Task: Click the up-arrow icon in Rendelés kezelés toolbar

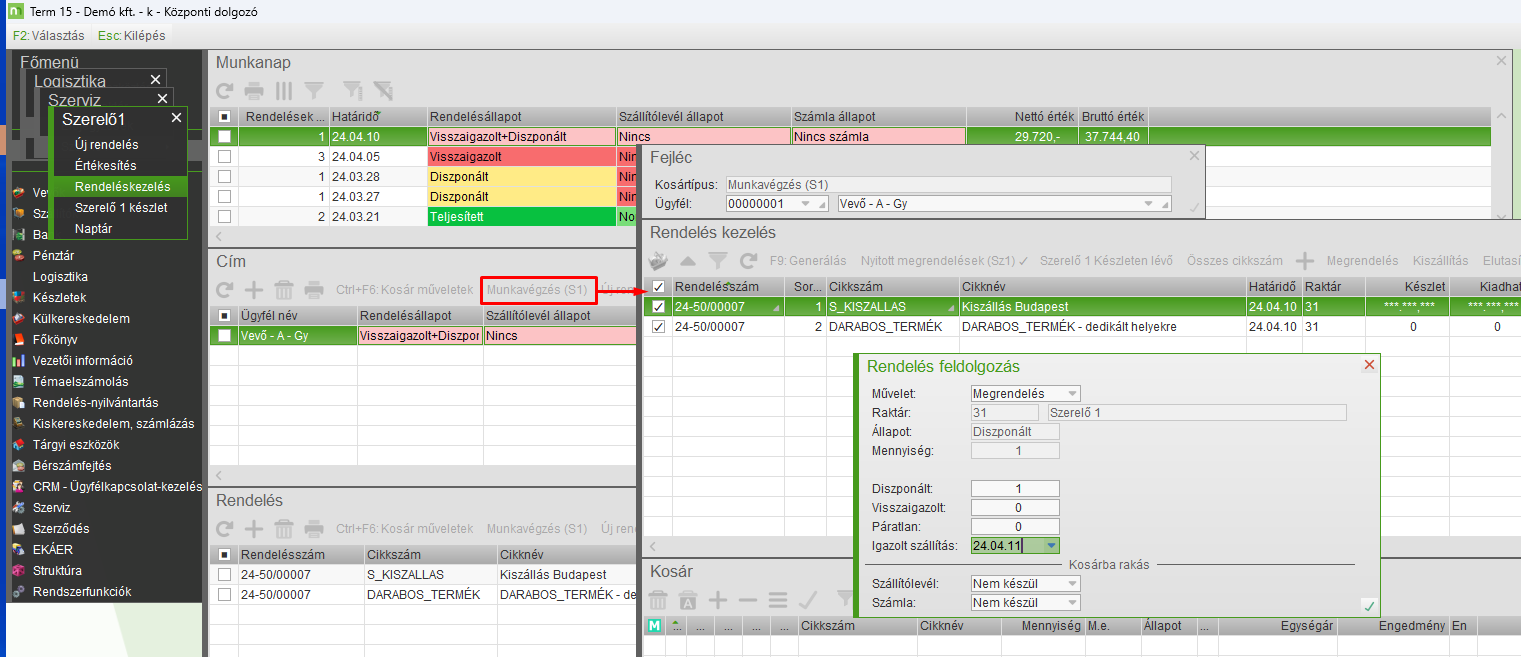Action: click(688, 261)
